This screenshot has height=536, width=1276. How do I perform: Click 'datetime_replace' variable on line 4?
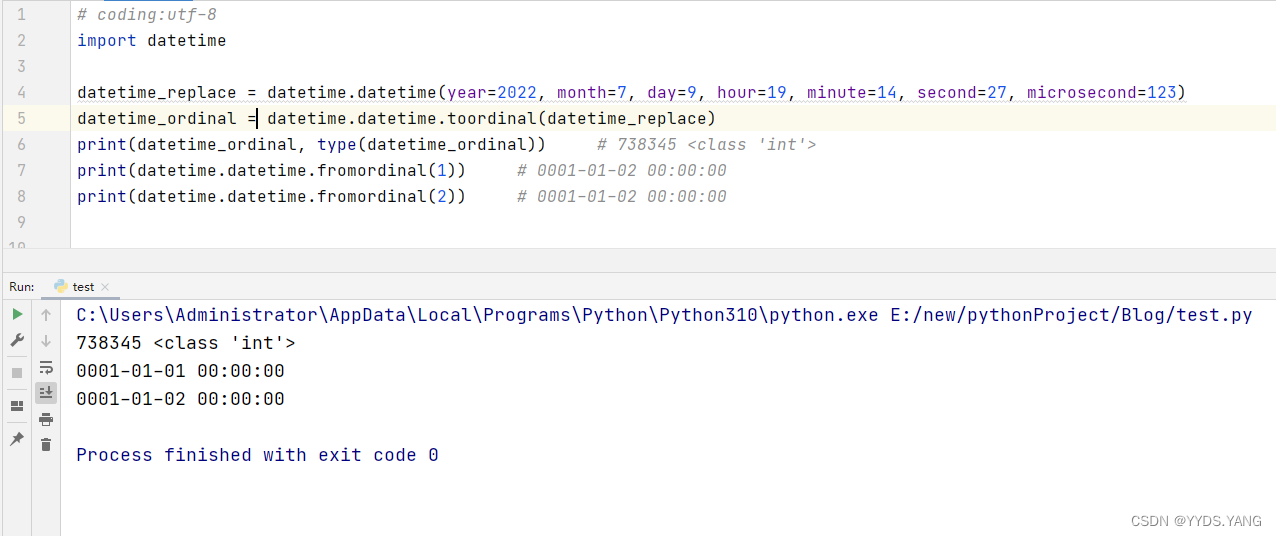157,93
